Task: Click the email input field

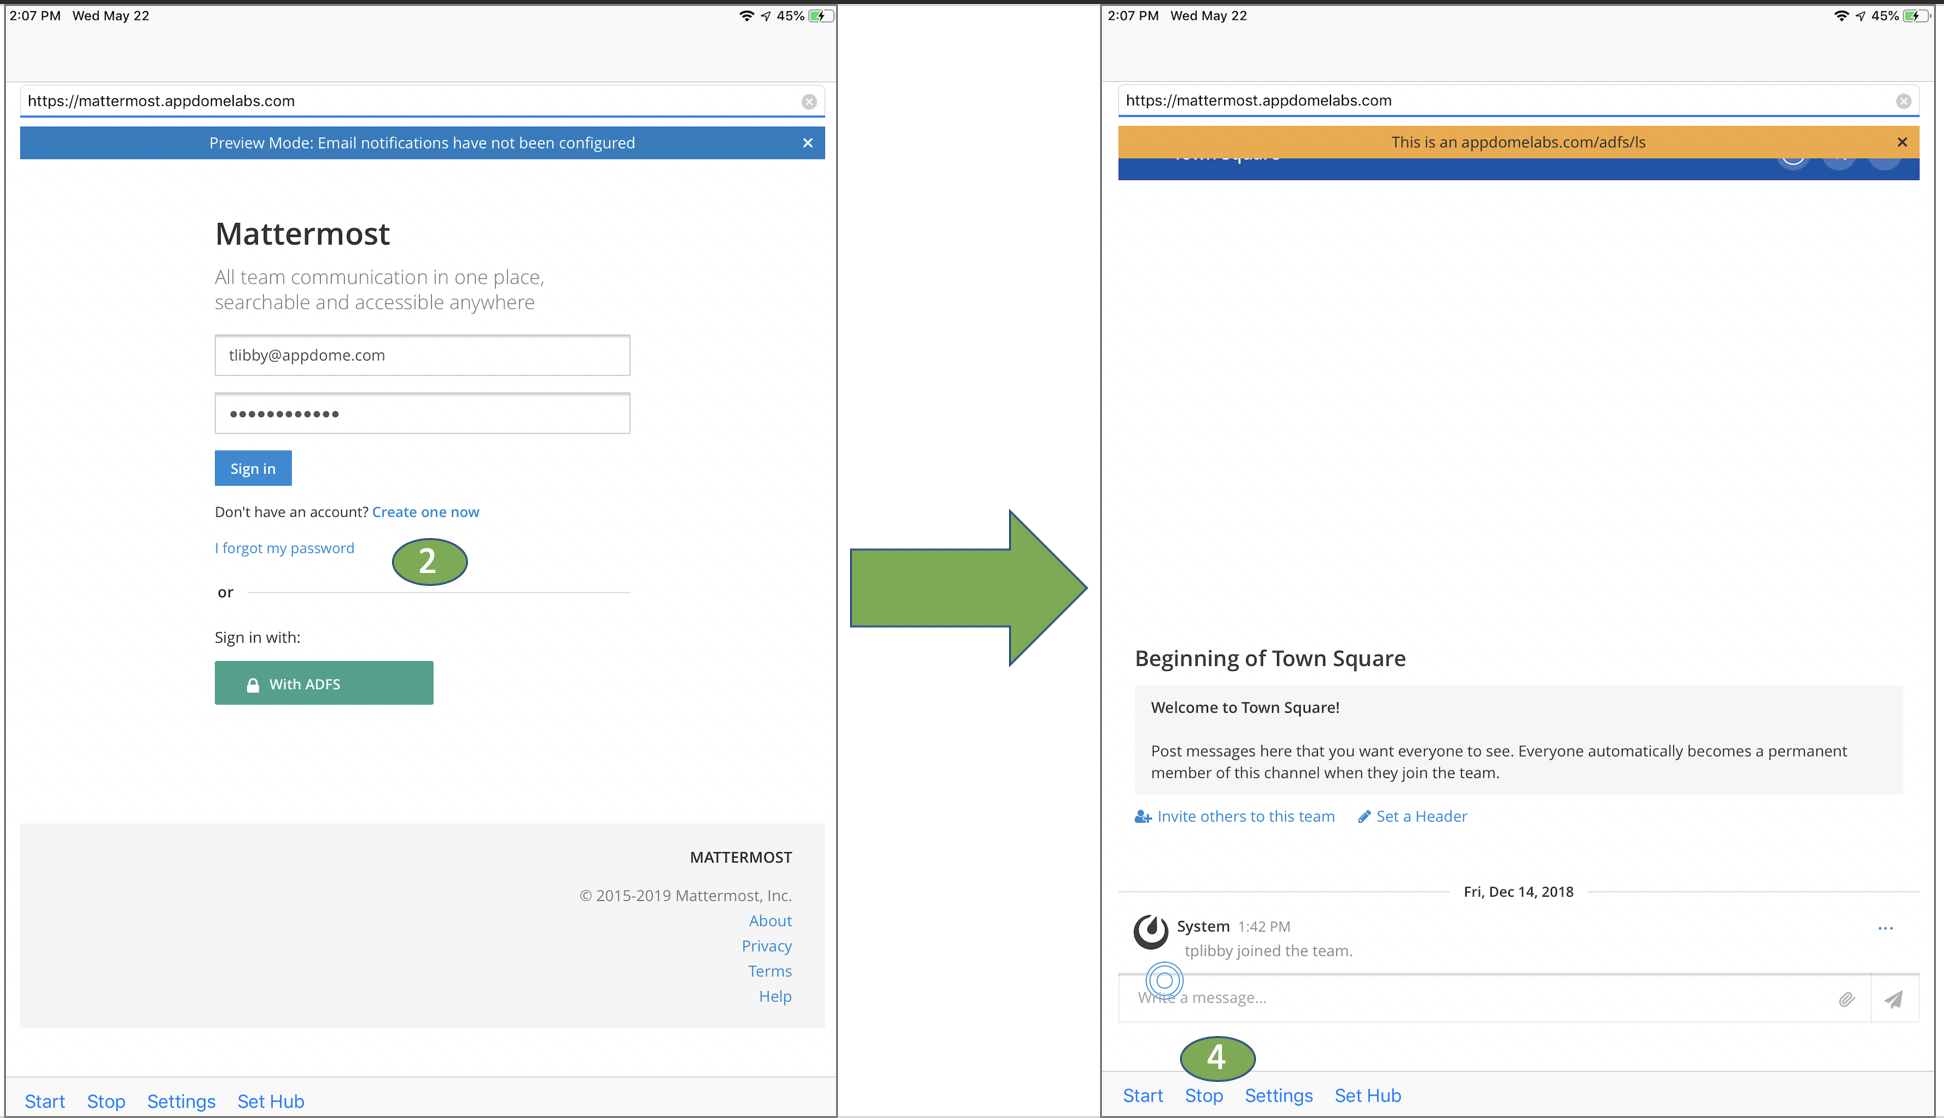Action: coord(422,354)
